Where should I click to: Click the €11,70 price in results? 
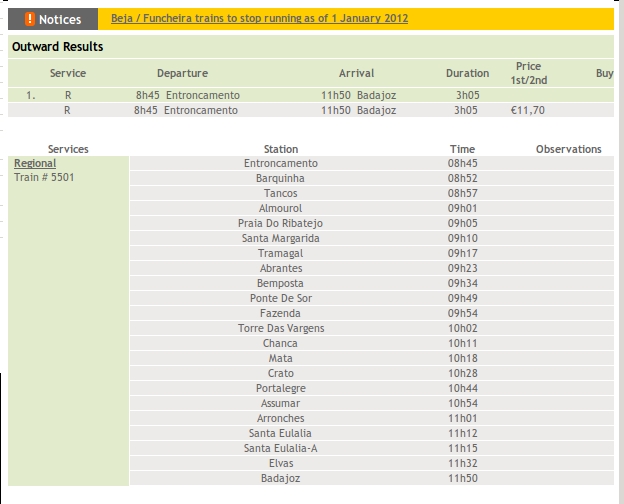click(527, 110)
